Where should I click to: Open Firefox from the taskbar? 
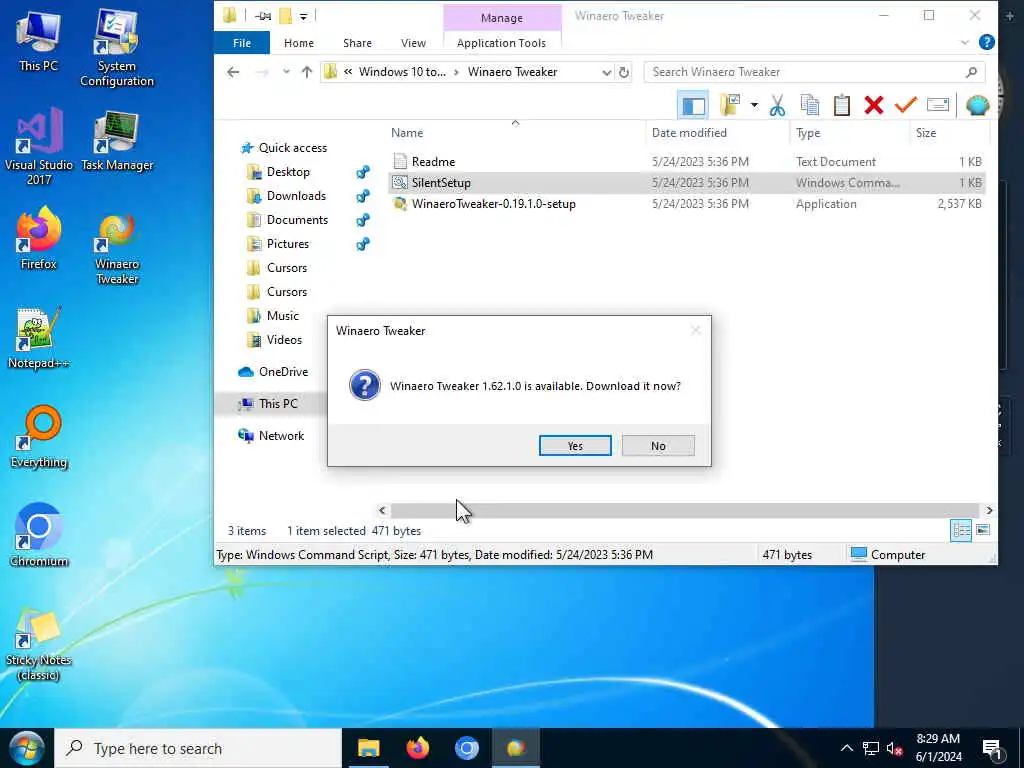click(418, 748)
